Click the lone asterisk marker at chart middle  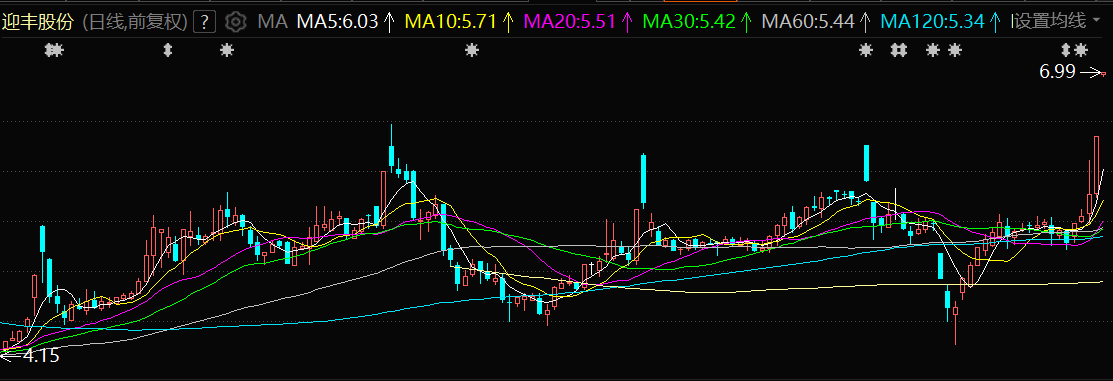(x=471, y=50)
